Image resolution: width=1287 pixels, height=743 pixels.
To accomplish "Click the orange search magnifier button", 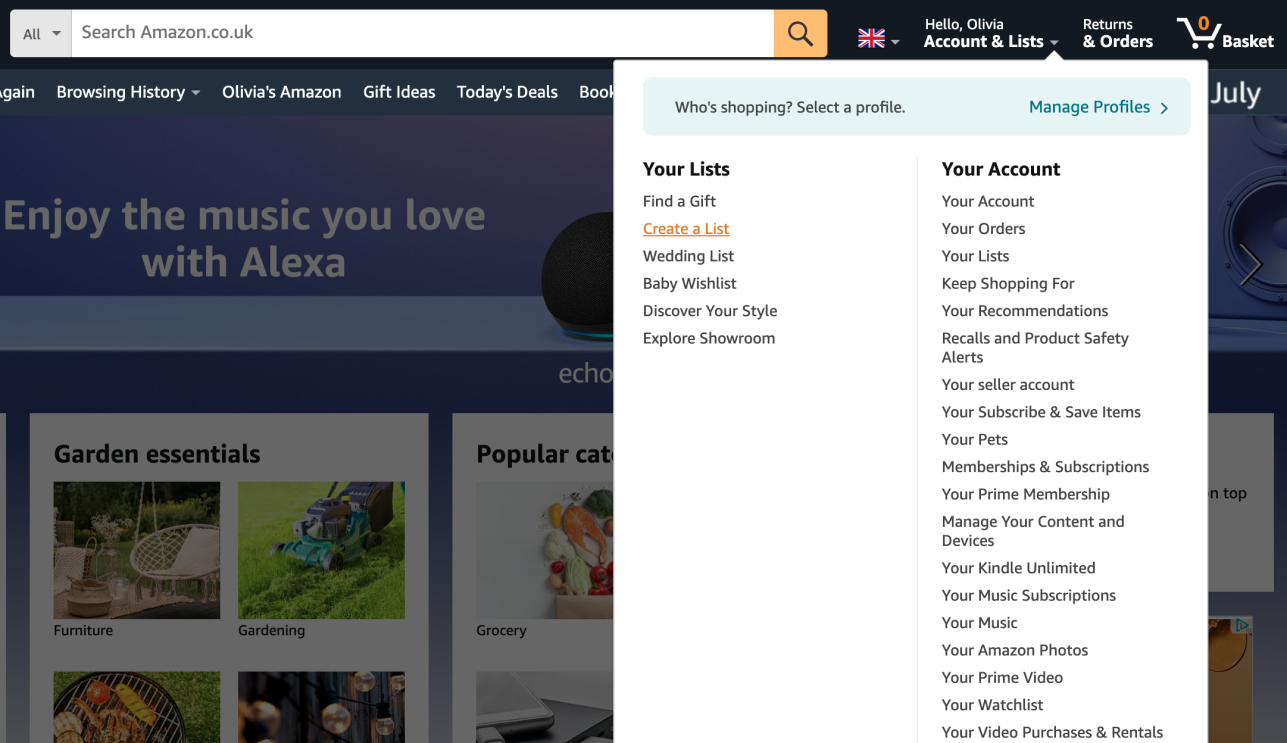I will [800, 33].
